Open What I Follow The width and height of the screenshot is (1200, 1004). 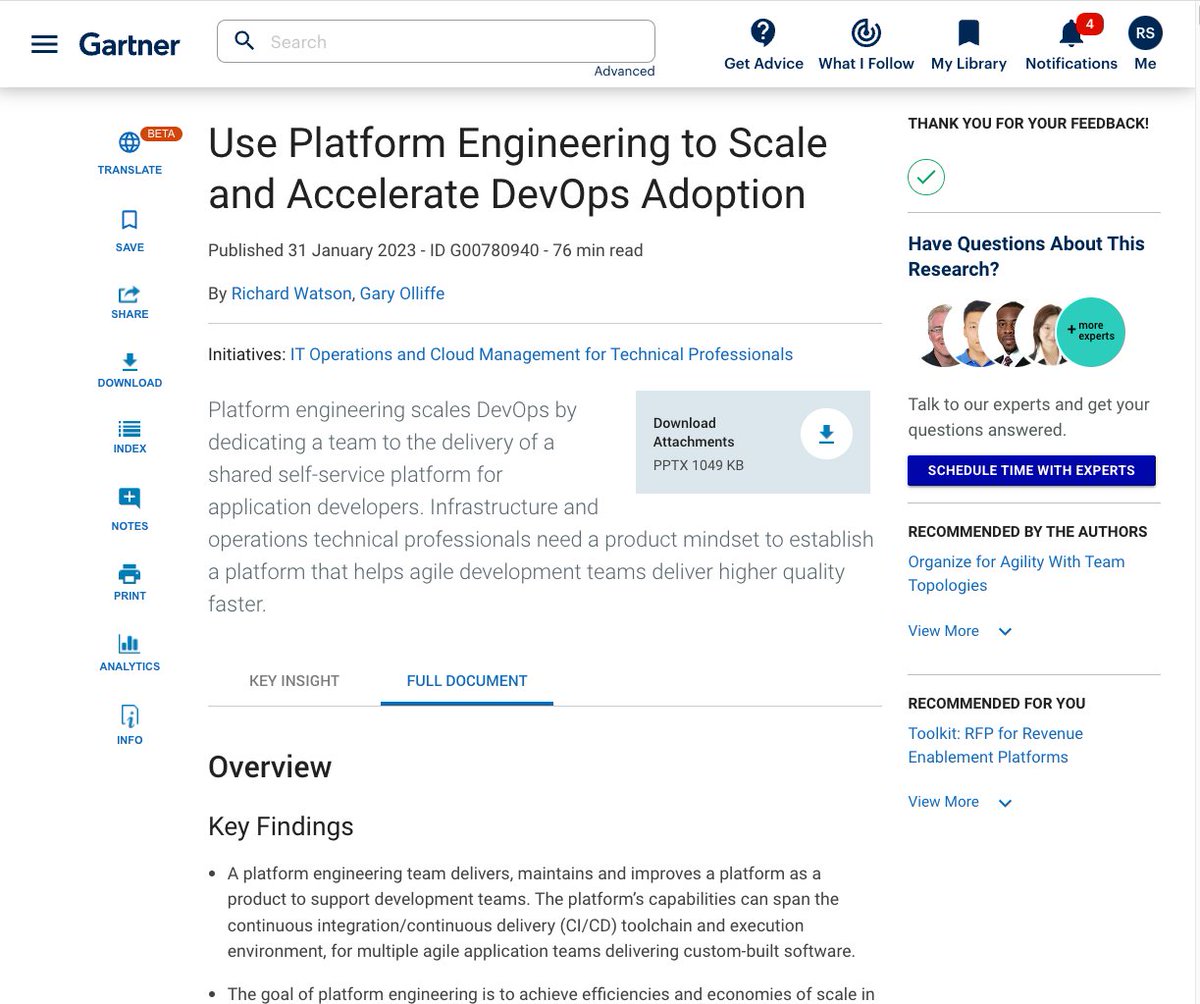[x=866, y=46]
